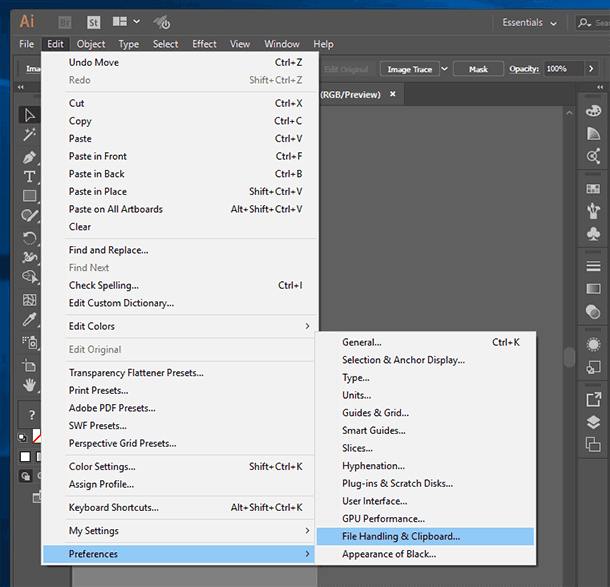Screen dimensions: 610x587
Task: Click the white Color mode swatch
Action: pos(25,456)
